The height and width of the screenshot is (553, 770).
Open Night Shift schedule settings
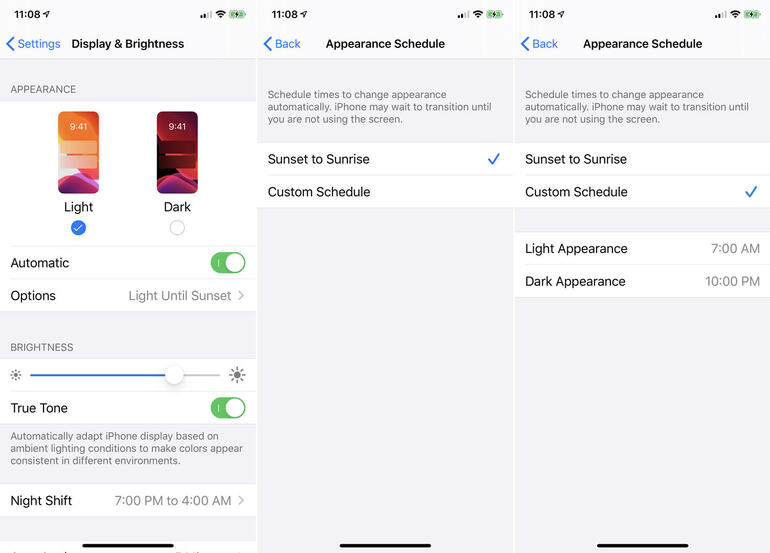click(x=128, y=500)
